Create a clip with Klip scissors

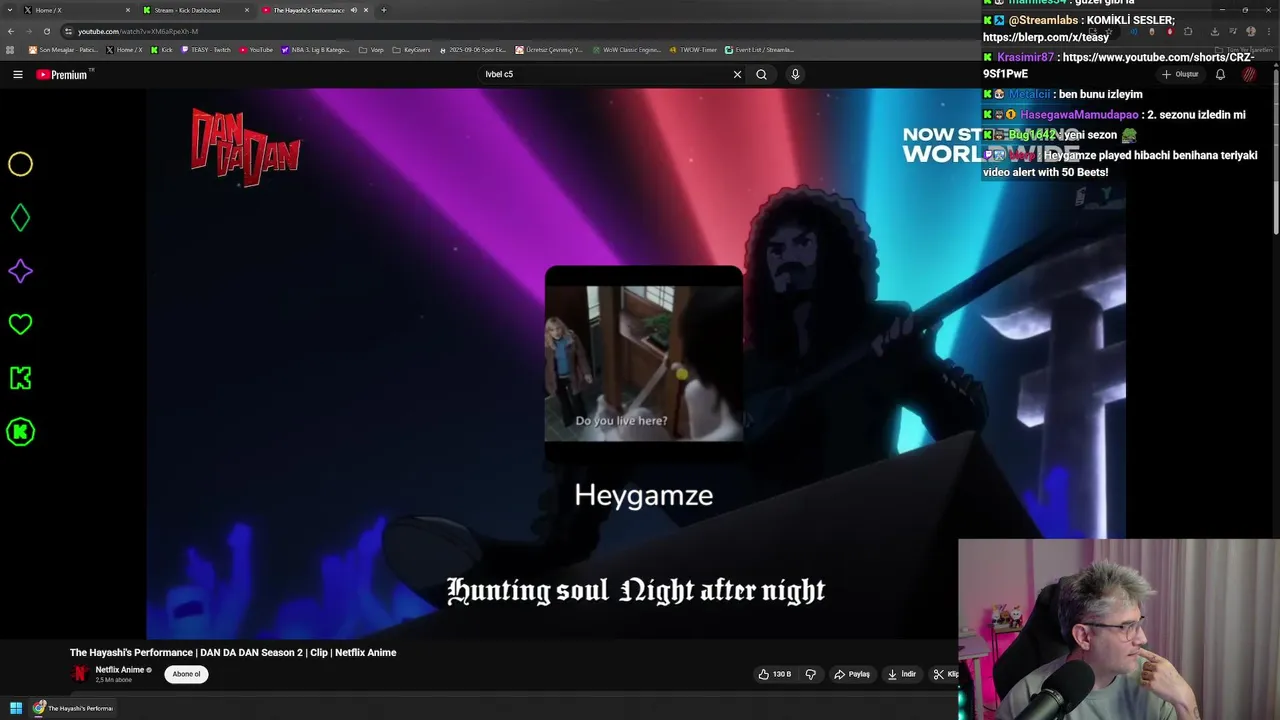click(945, 674)
